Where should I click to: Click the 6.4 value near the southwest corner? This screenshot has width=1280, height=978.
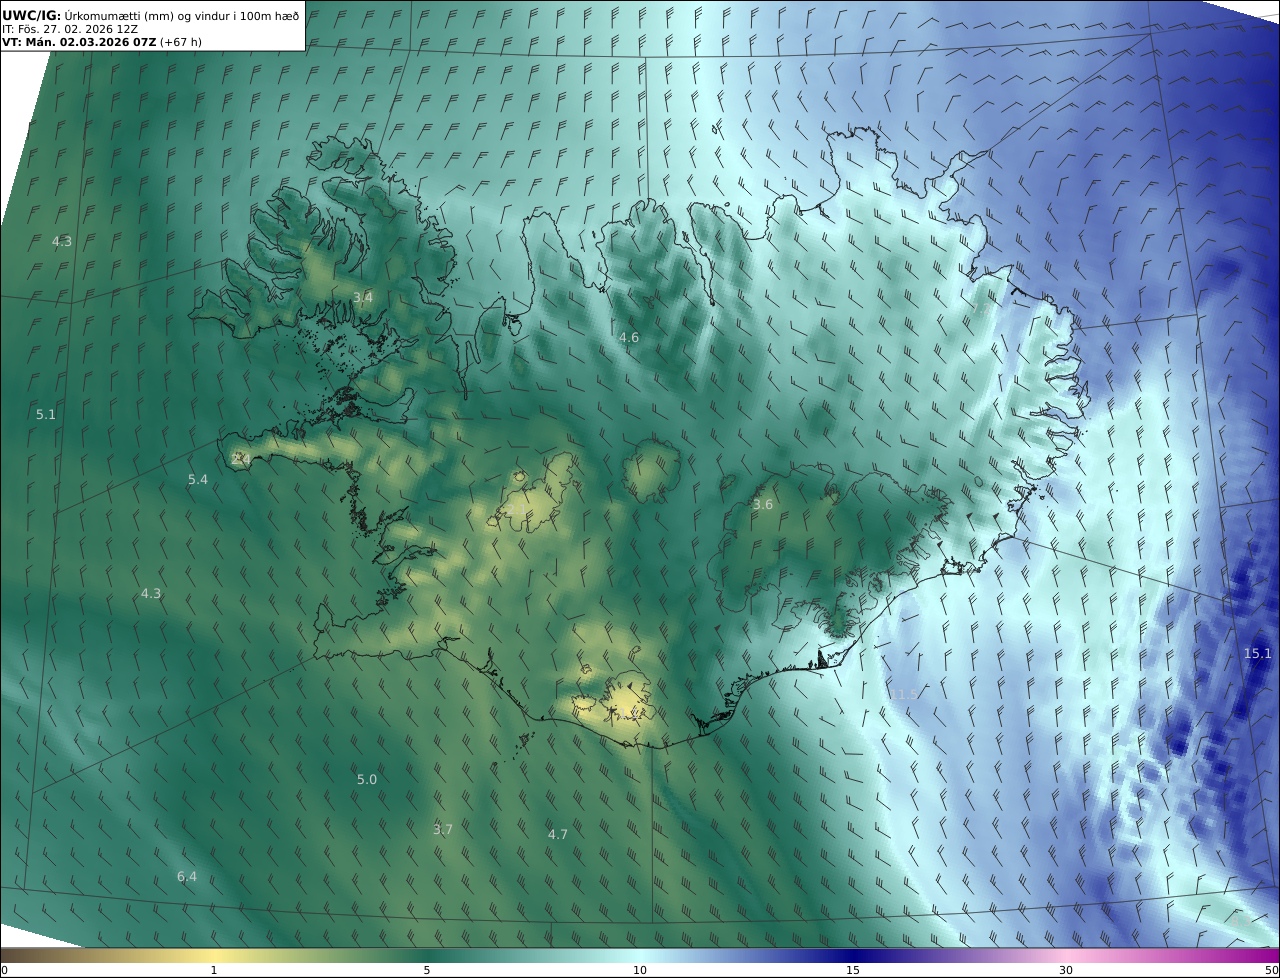coord(187,877)
